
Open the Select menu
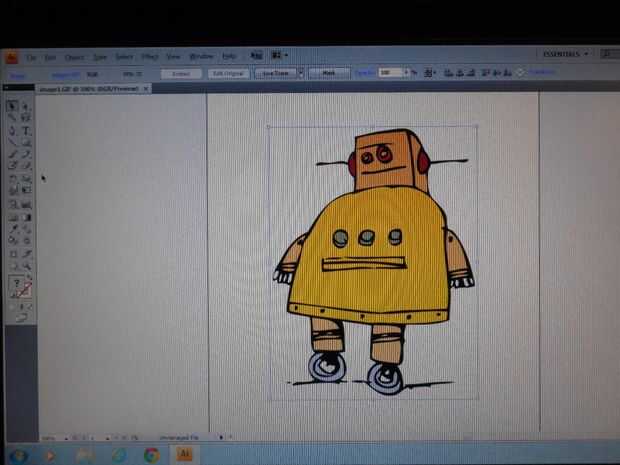pyautogui.click(x=124, y=57)
